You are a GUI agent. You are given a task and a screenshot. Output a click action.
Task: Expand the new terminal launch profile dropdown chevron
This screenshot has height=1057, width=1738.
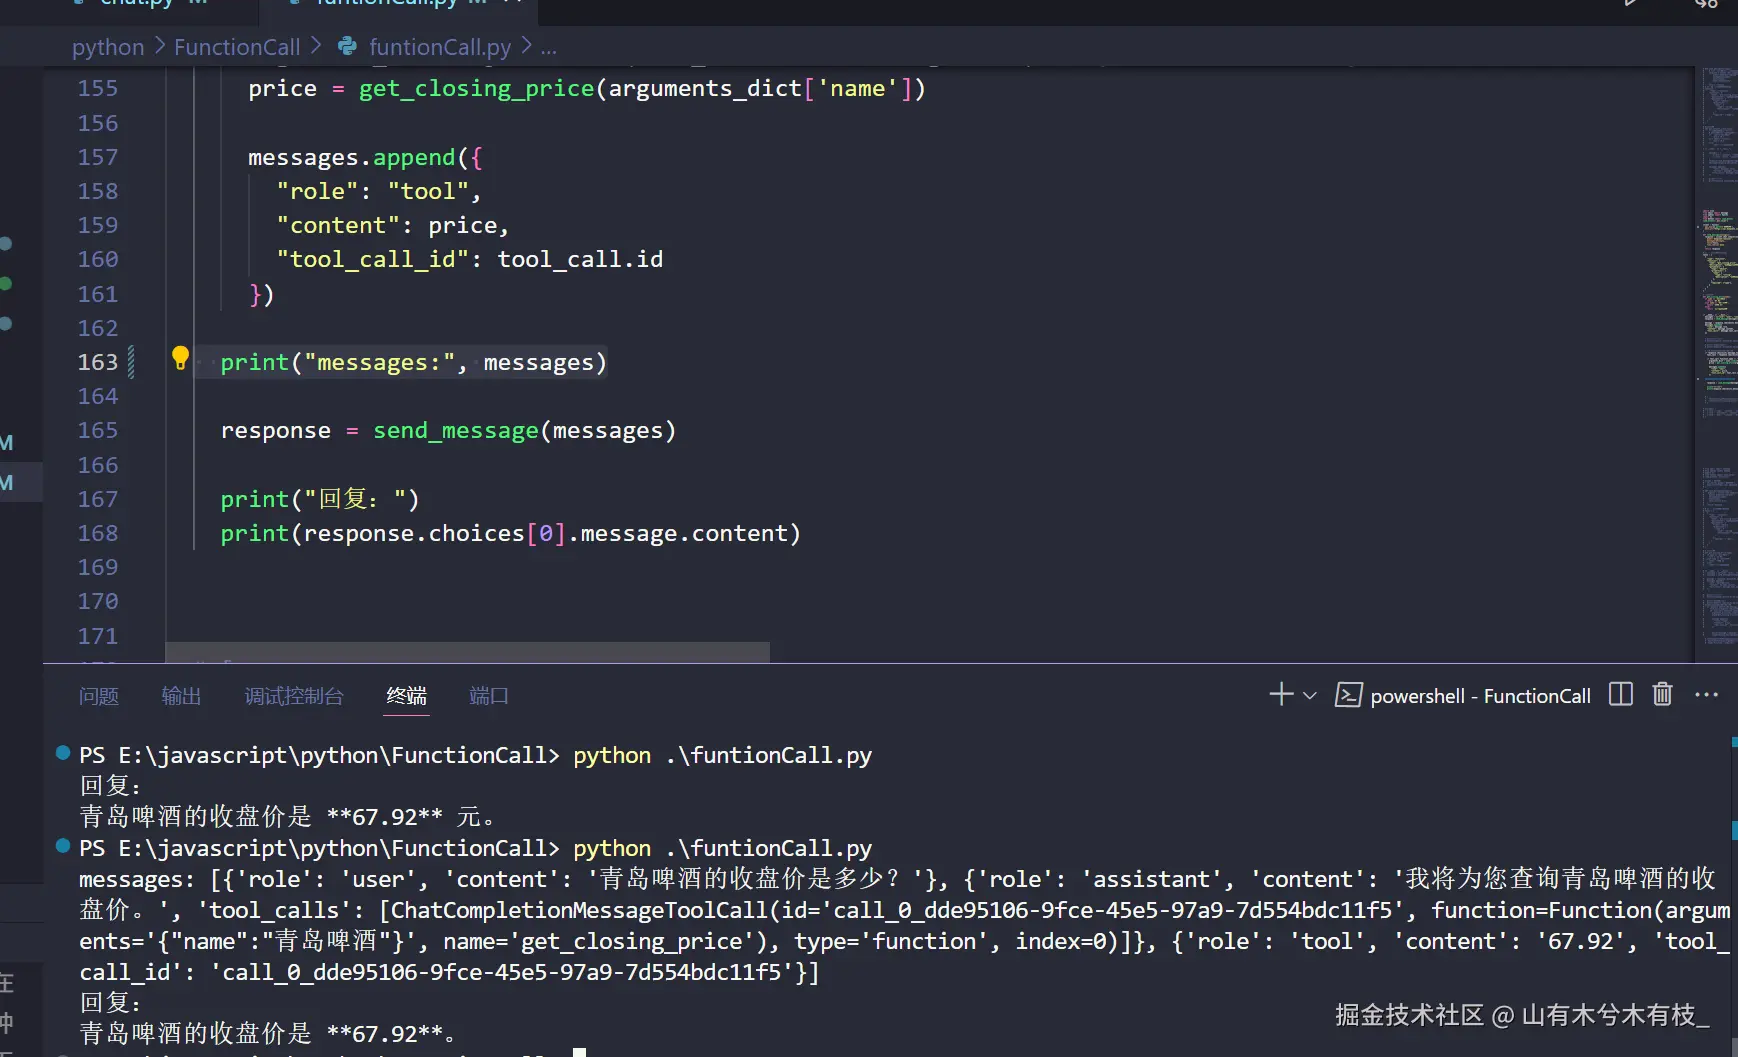coord(1310,696)
